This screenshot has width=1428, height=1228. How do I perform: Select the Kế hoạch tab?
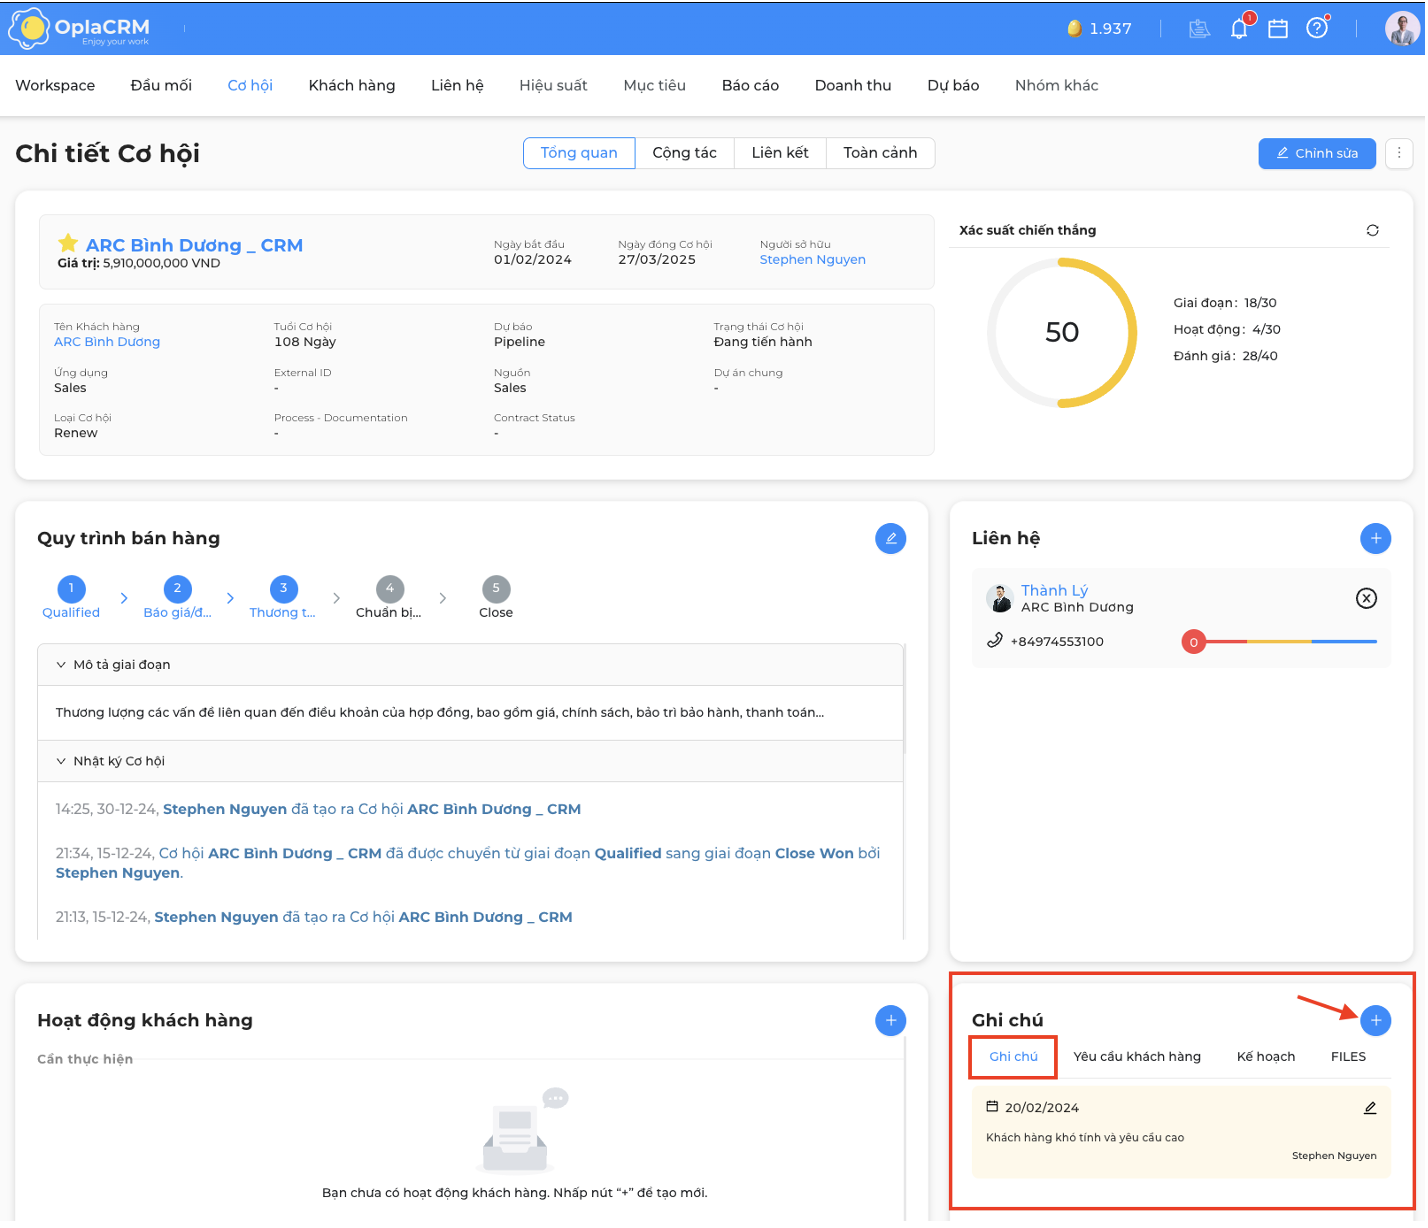pyautogui.click(x=1266, y=1057)
